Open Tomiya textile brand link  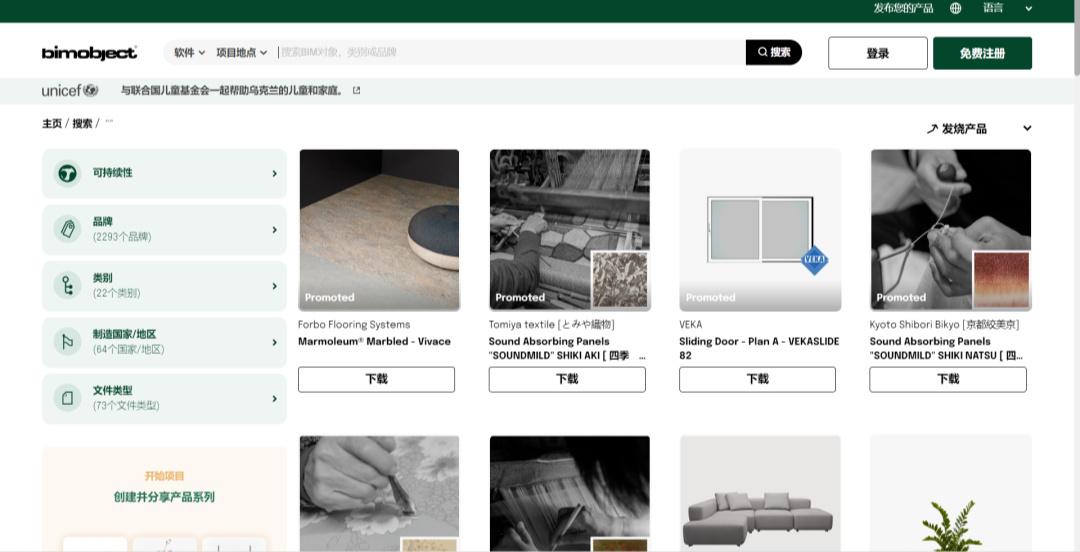tap(552, 325)
